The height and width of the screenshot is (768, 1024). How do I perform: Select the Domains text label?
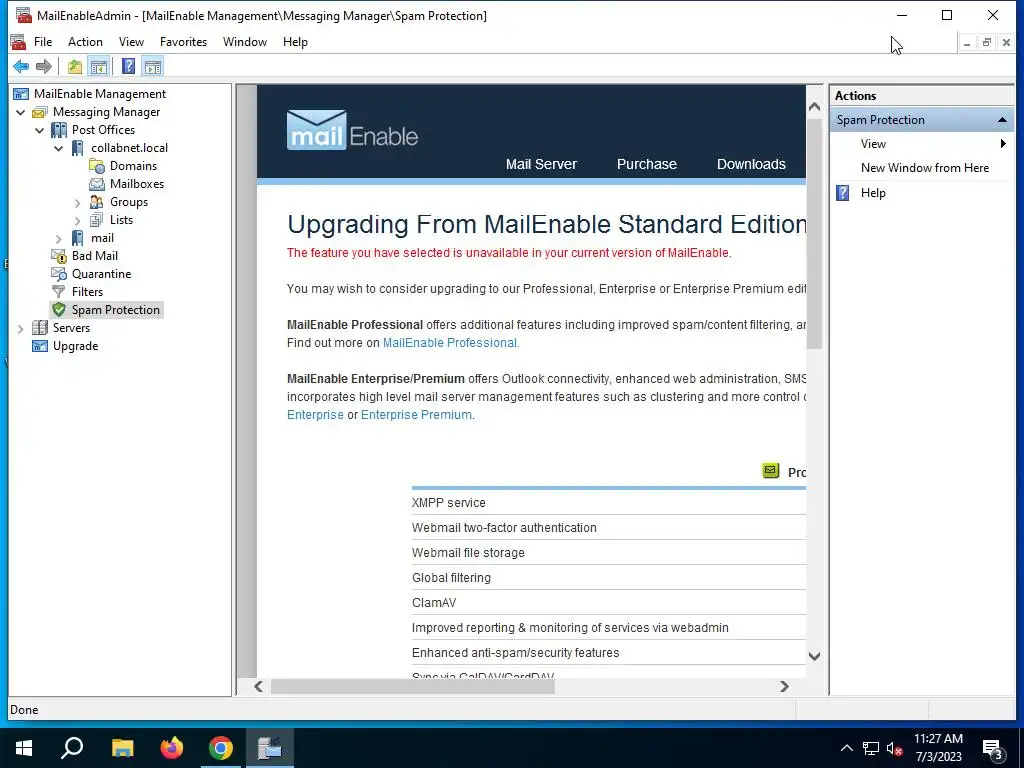tap(133, 166)
